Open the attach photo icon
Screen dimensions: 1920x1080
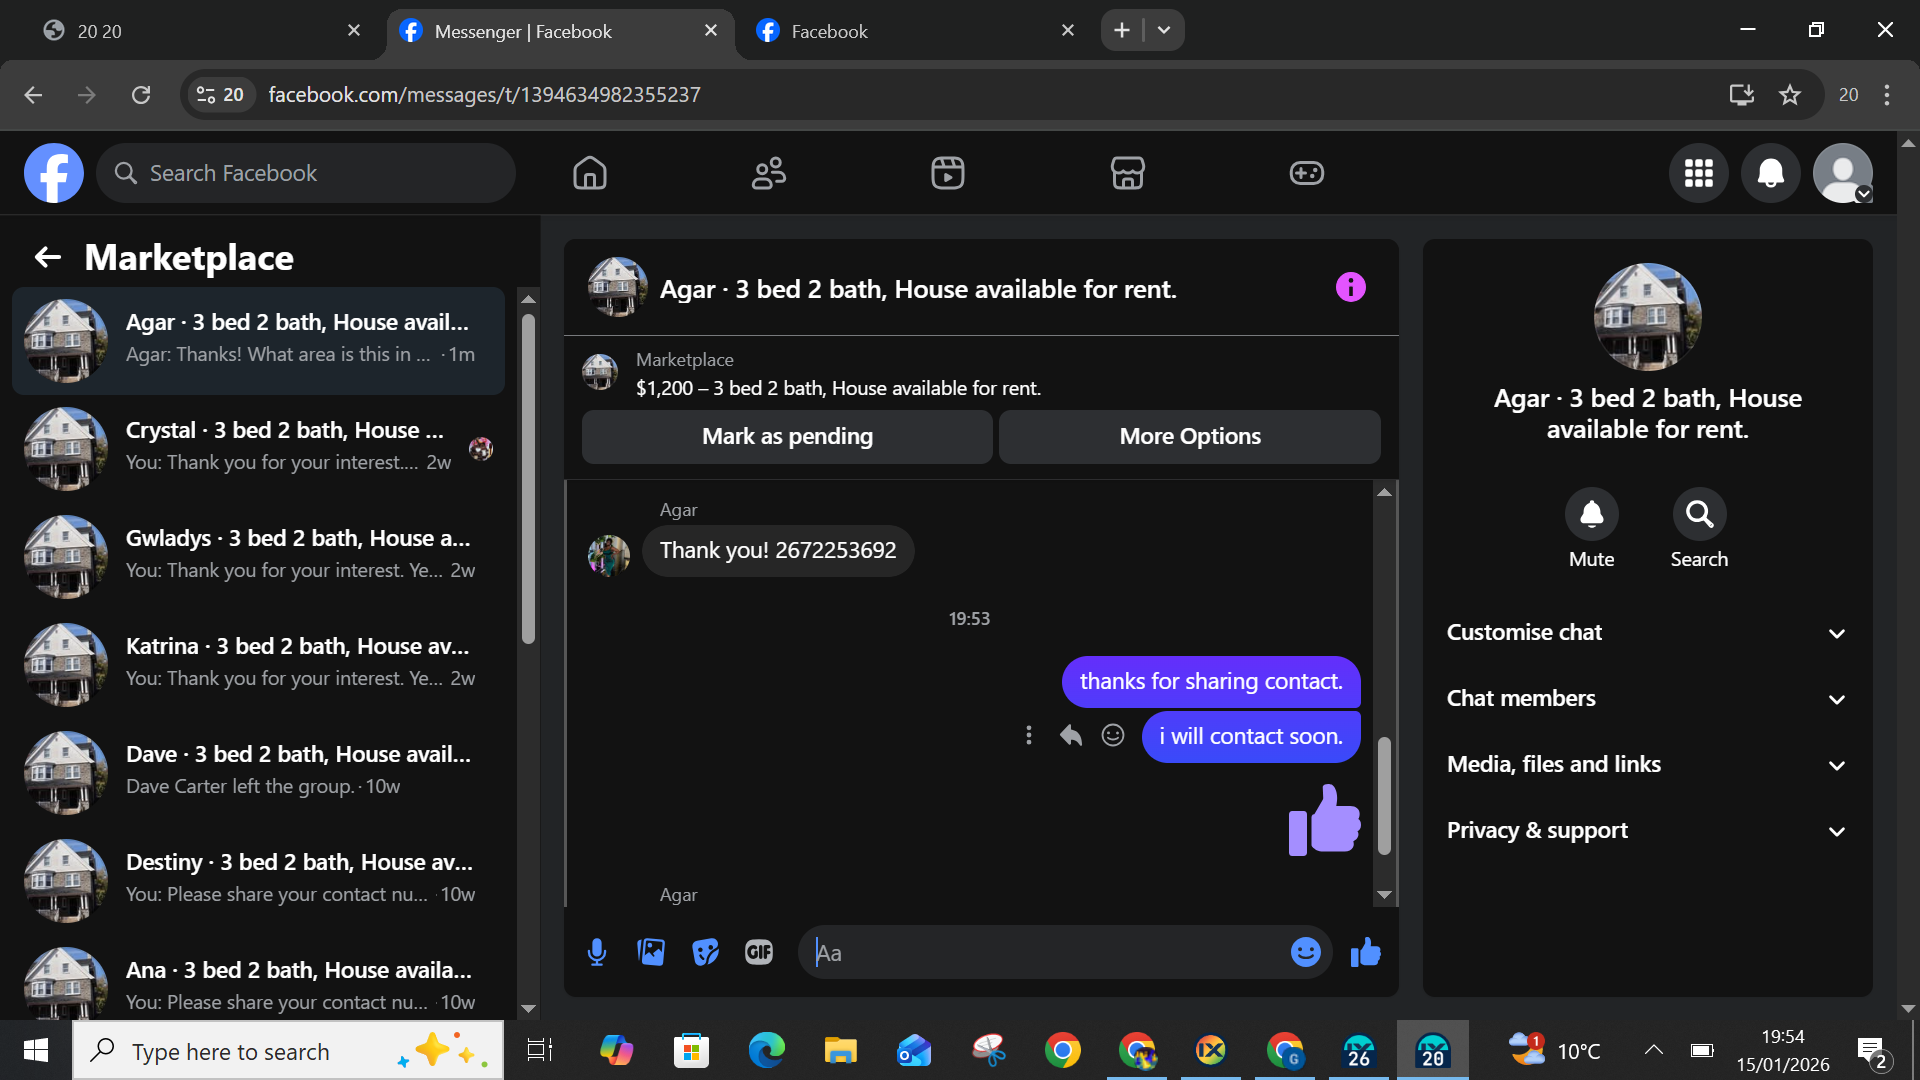click(x=651, y=952)
